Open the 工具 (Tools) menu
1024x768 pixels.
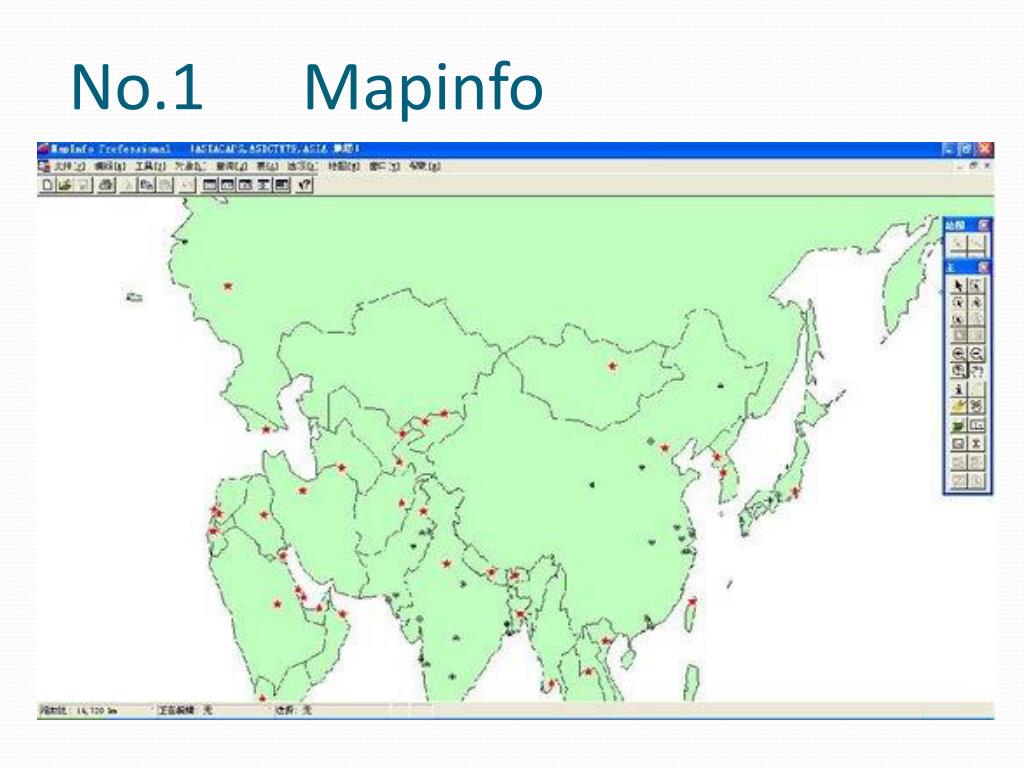[150, 167]
